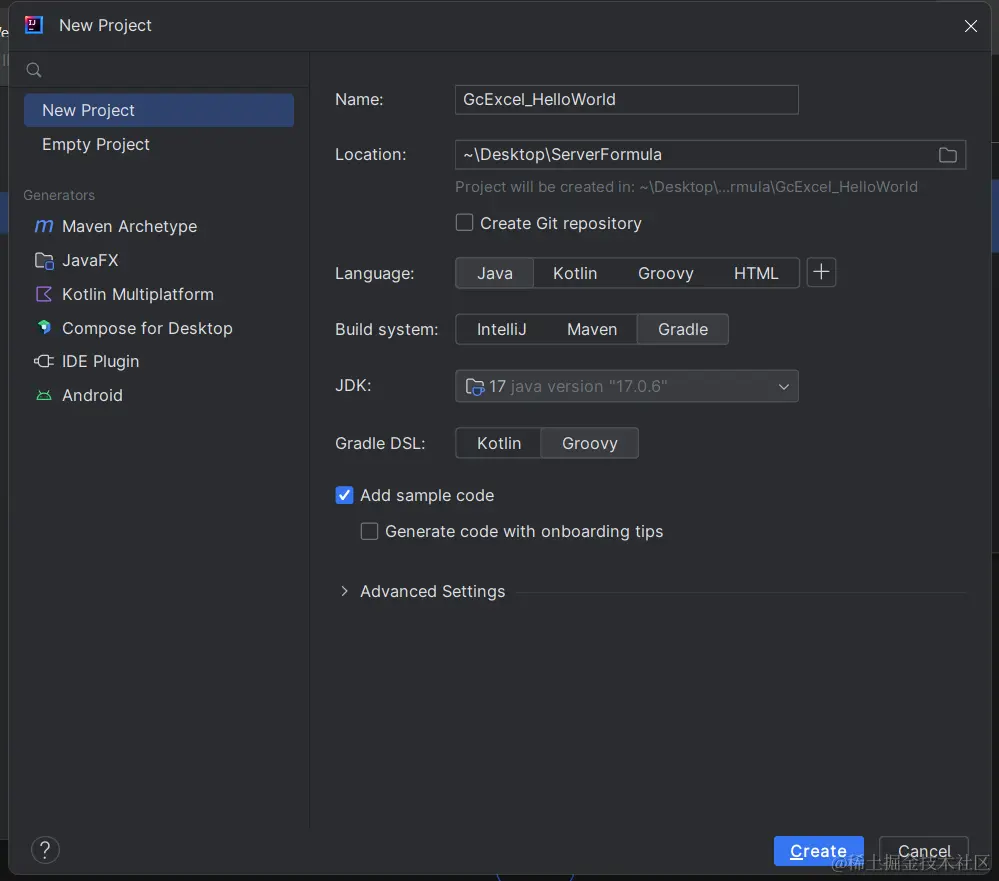
Task: Expand Advanced Settings section
Action: point(344,591)
